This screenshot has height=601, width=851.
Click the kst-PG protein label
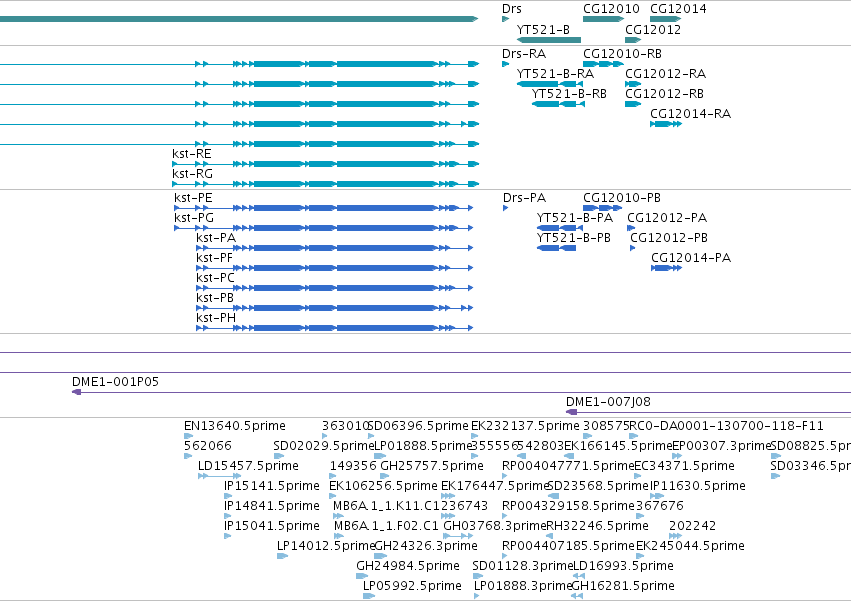194,218
